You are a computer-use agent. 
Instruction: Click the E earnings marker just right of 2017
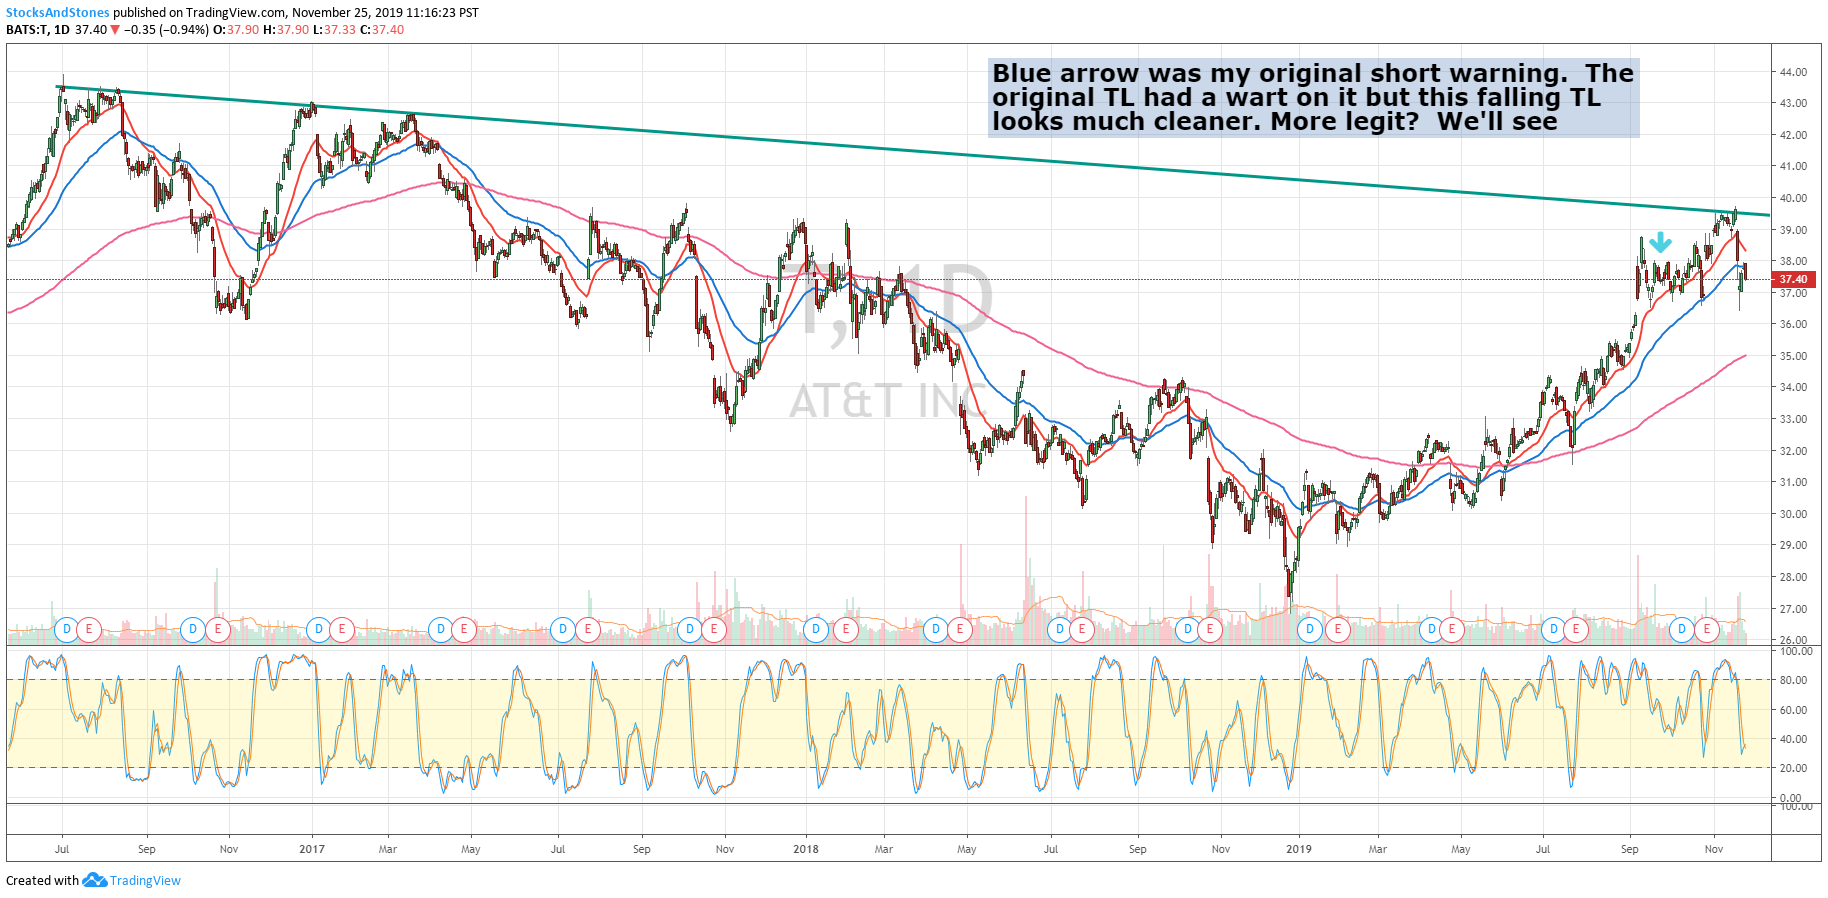342,629
